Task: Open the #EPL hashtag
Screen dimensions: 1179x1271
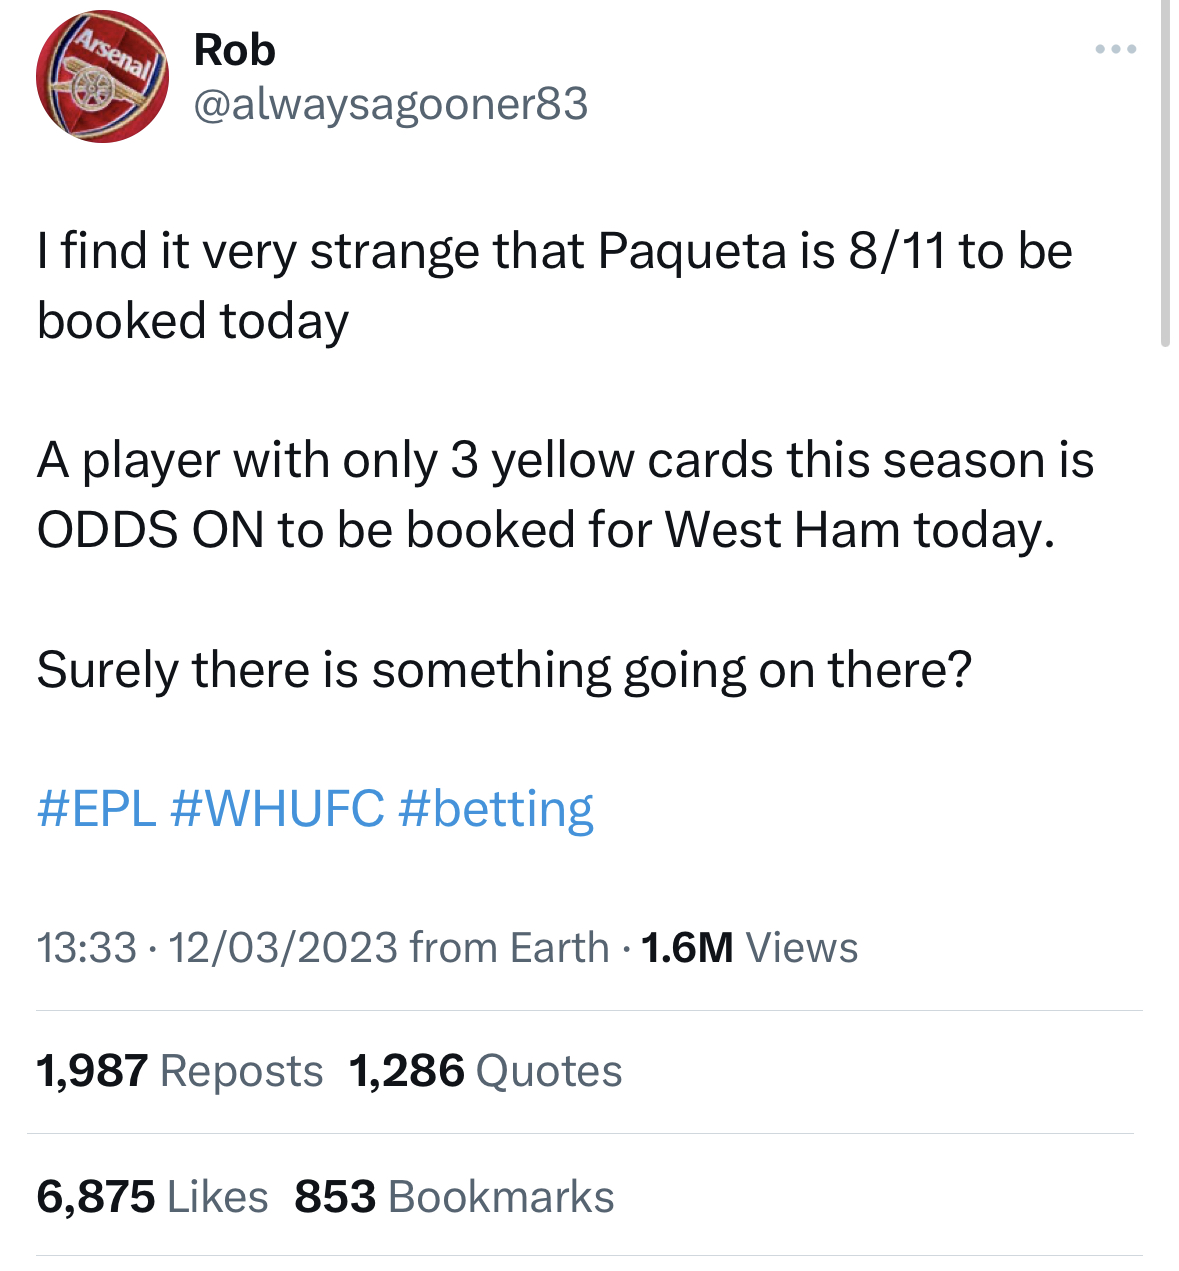Action: (96, 808)
